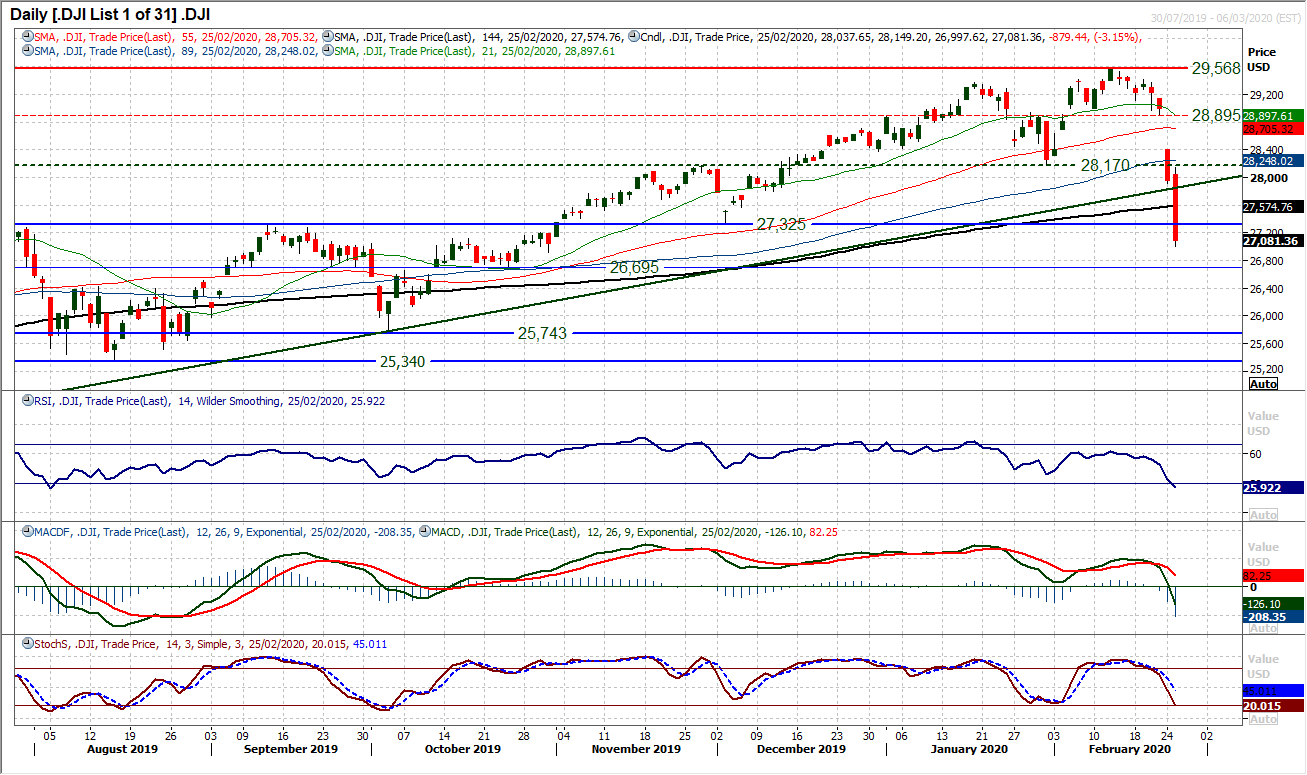Click the 28,170 level label
1307x775 pixels.
coord(1106,164)
